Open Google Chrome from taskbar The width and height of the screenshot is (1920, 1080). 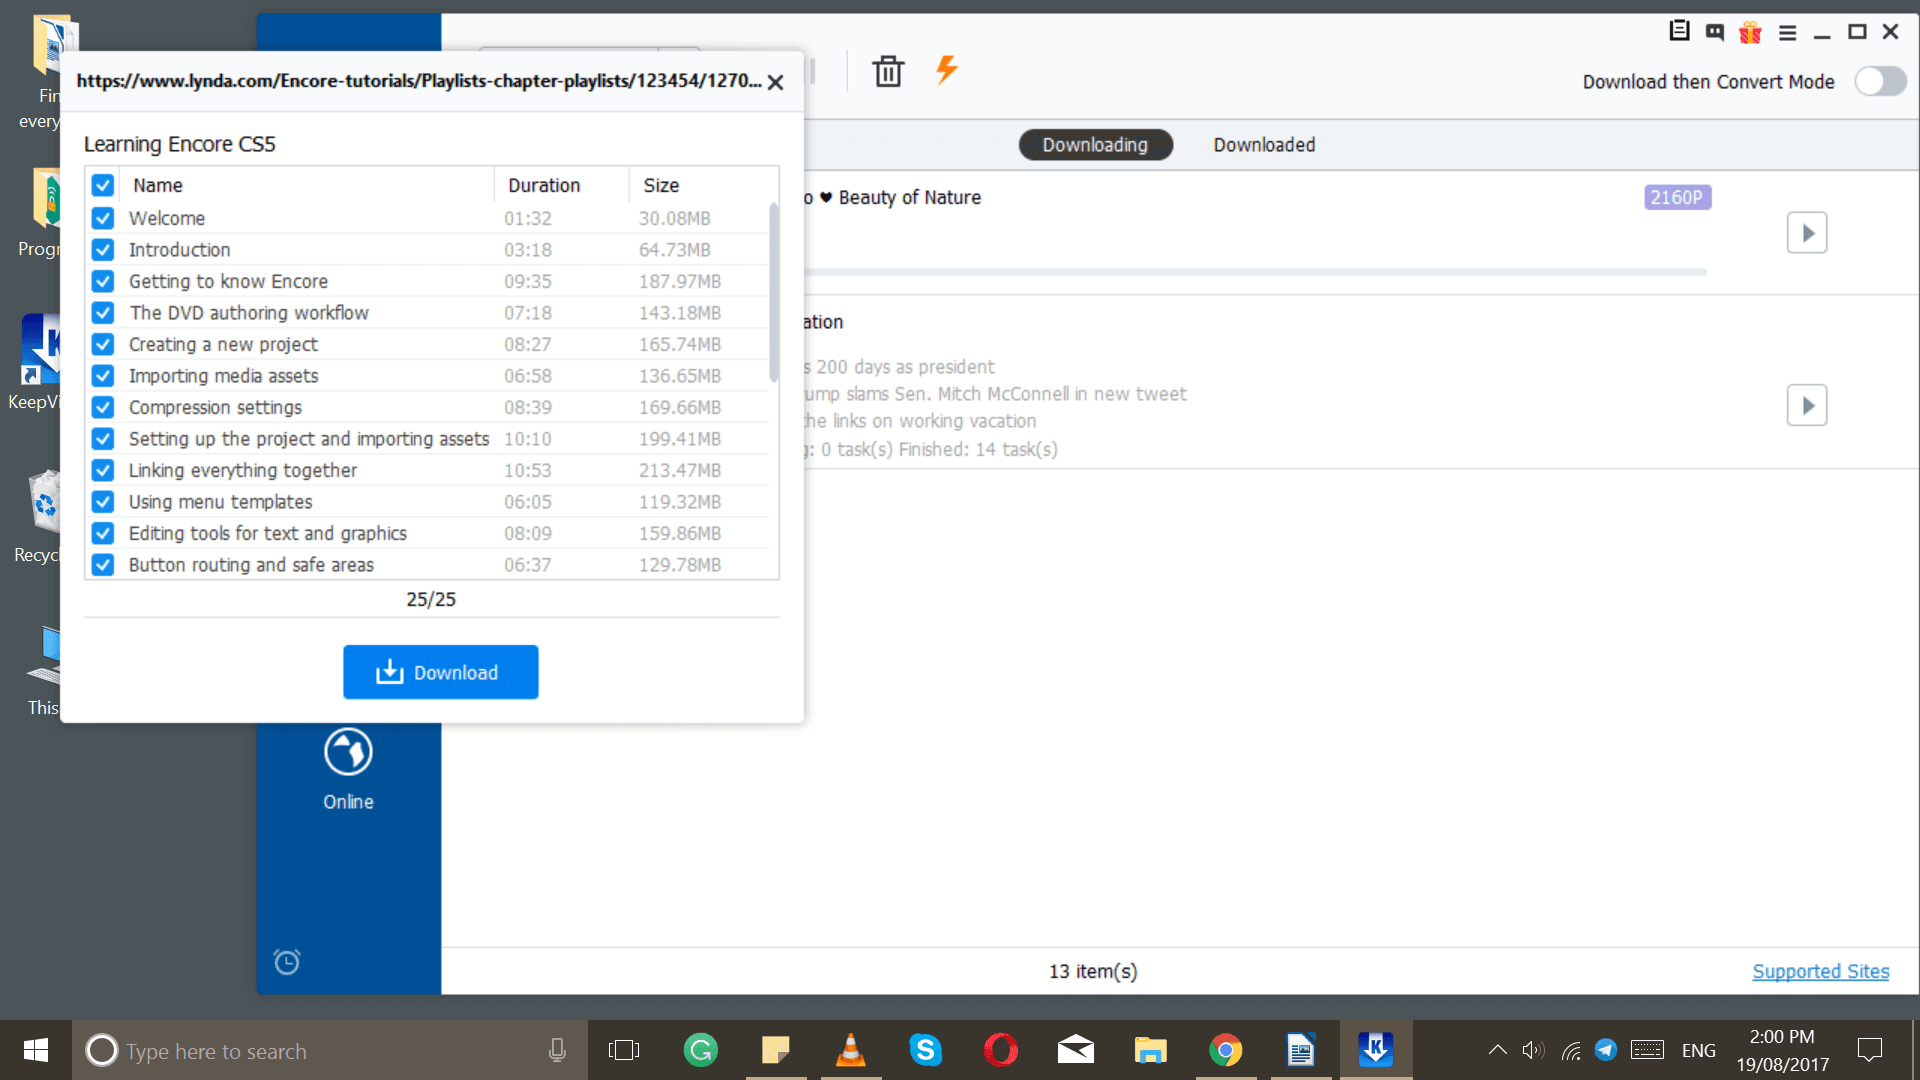point(1225,1050)
